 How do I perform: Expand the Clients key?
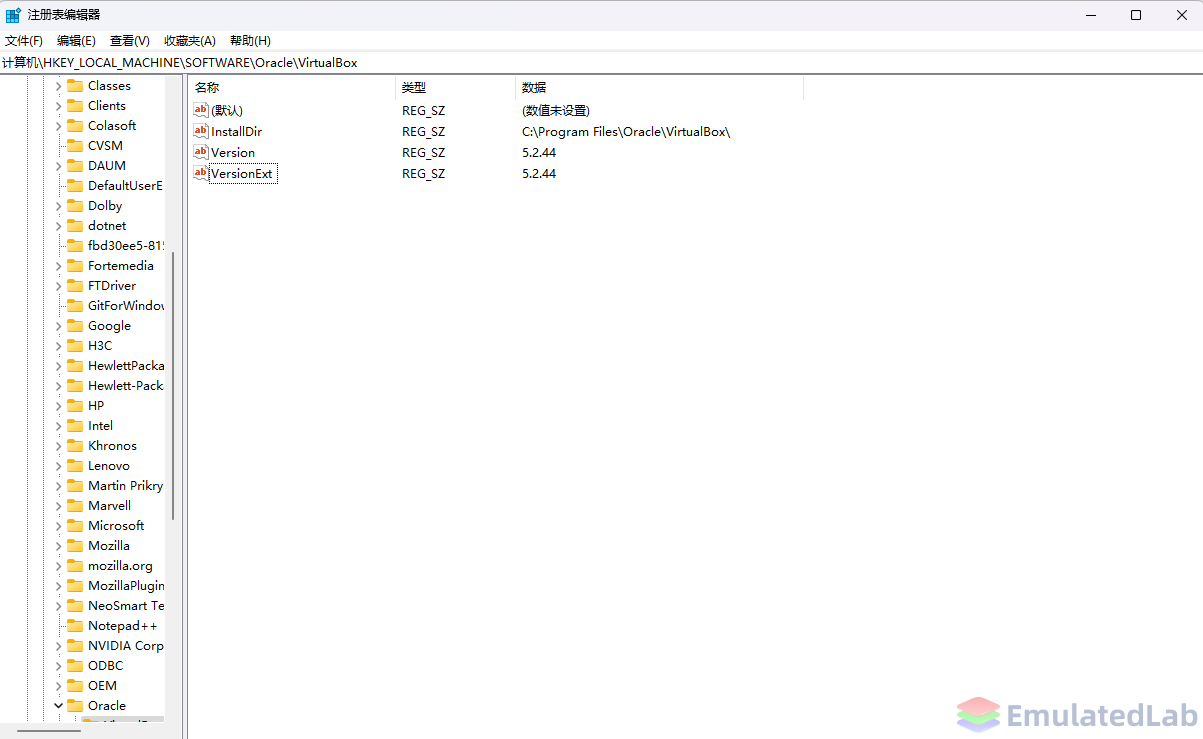[58, 106]
